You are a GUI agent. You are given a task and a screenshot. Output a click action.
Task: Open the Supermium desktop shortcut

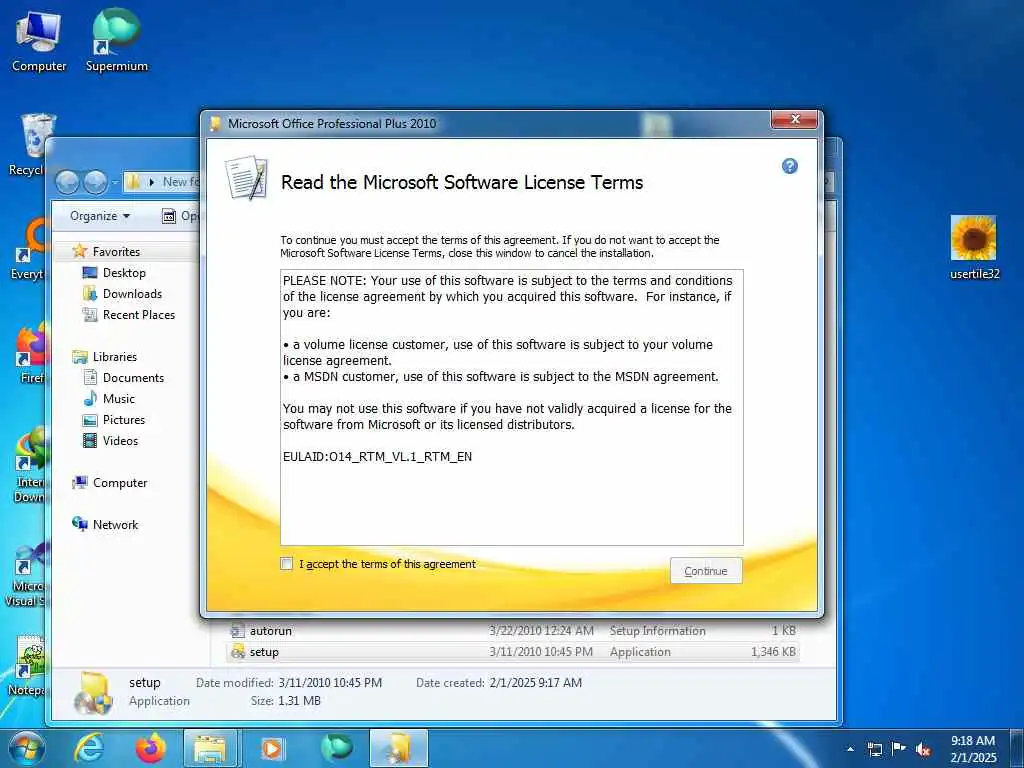click(x=116, y=42)
